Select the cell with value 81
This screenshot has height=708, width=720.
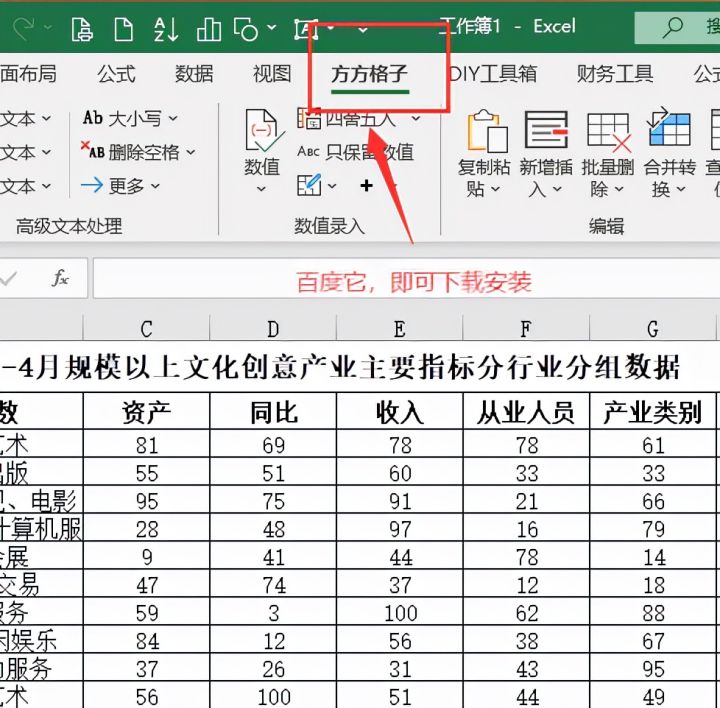tap(146, 444)
